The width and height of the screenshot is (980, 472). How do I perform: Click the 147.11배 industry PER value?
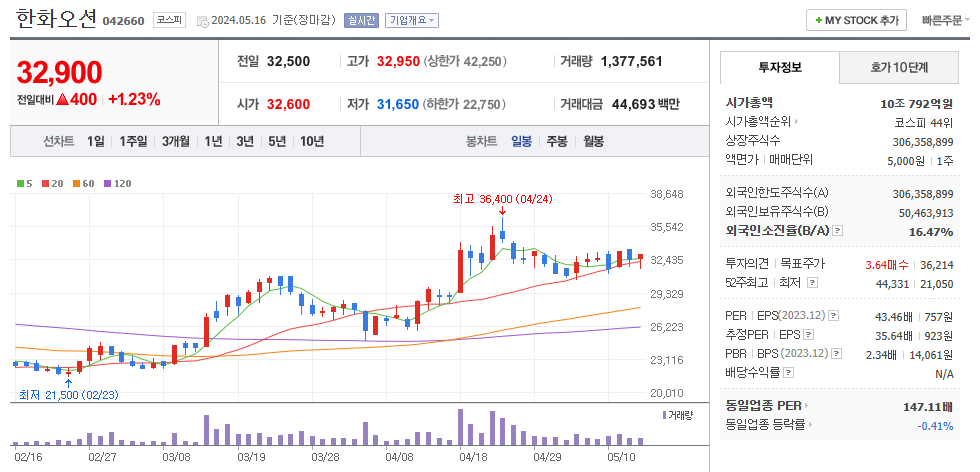(x=928, y=407)
